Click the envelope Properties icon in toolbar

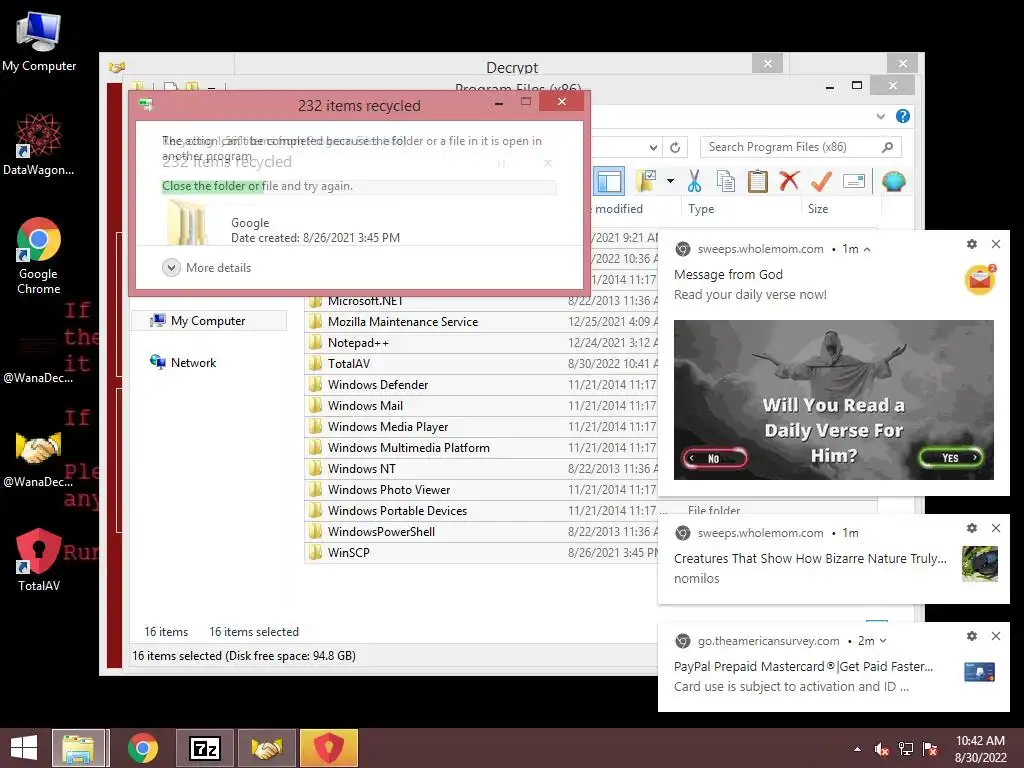click(x=854, y=181)
